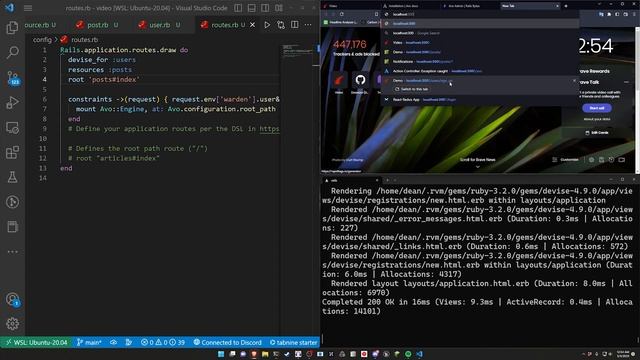Close the New Tab browser tab

557,6
